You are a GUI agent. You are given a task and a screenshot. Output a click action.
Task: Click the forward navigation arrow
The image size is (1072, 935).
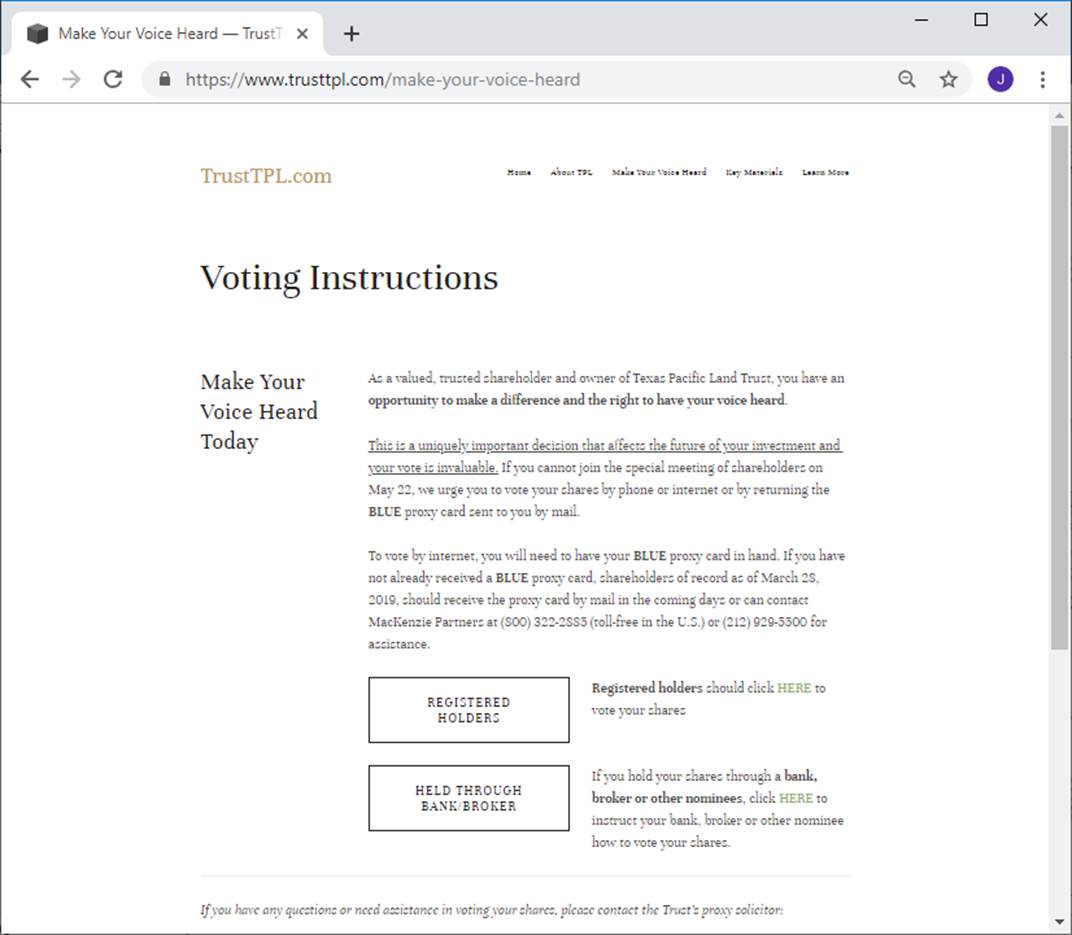click(71, 80)
